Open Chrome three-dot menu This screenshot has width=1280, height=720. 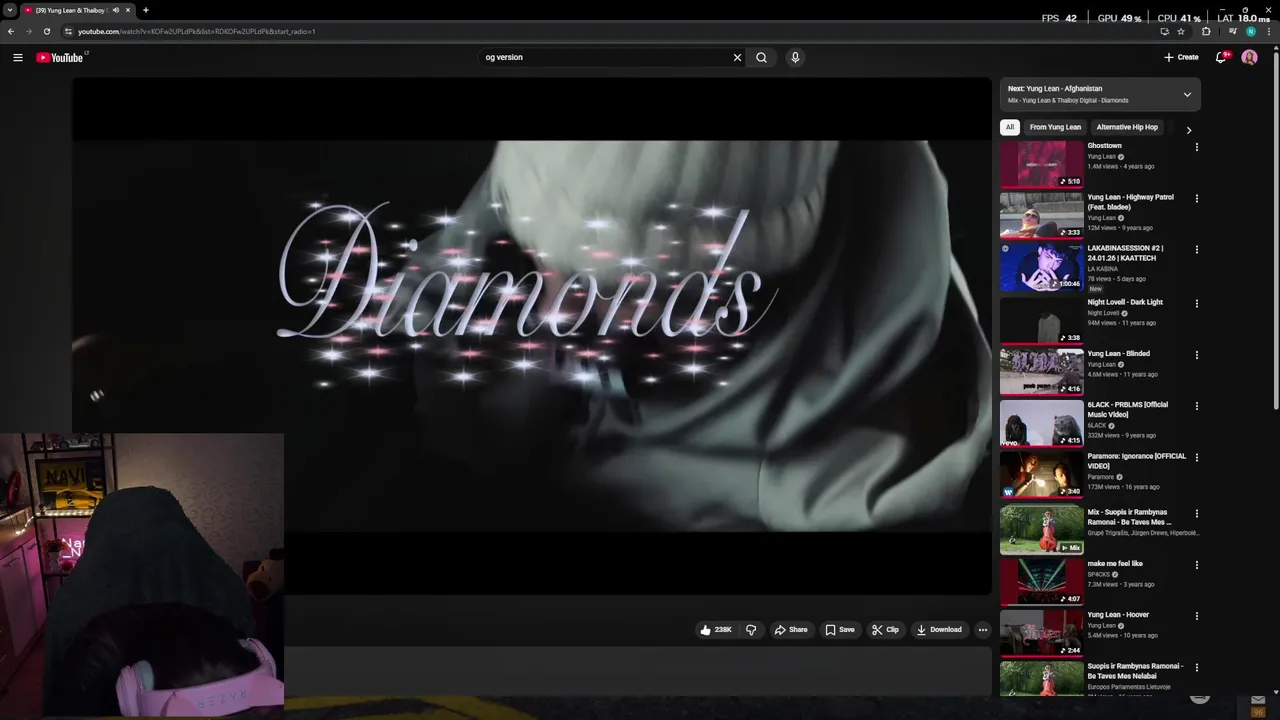pos(1270,31)
